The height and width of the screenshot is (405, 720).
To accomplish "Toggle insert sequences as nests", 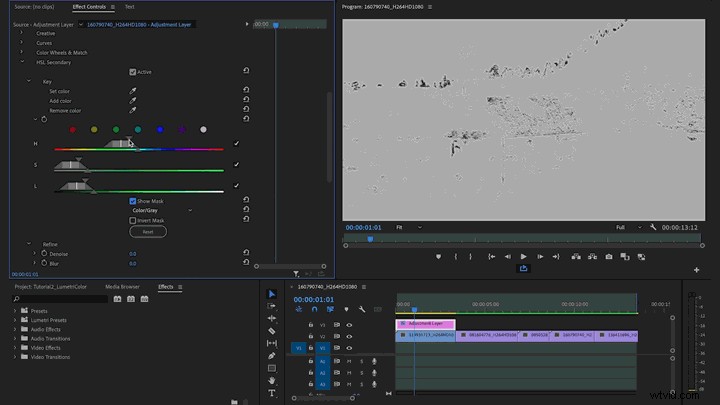I will [x=299, y=309].
